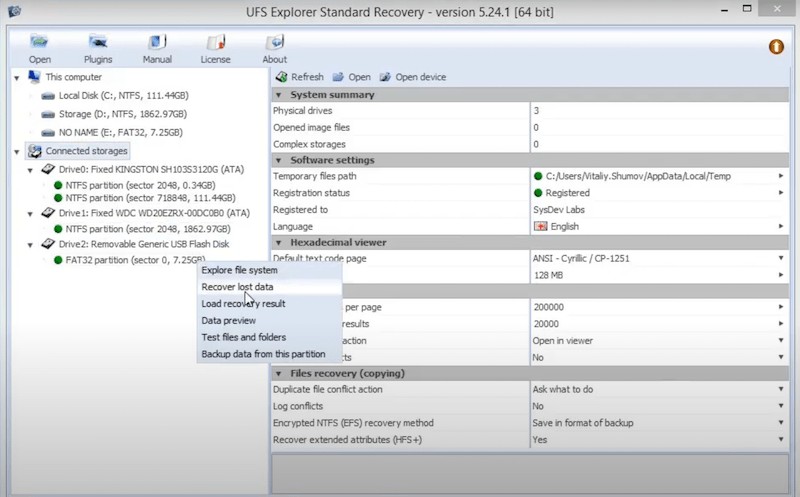
Task: Click green dot of NTFS partition sector 718848
Action: click(x=58, y=198)
